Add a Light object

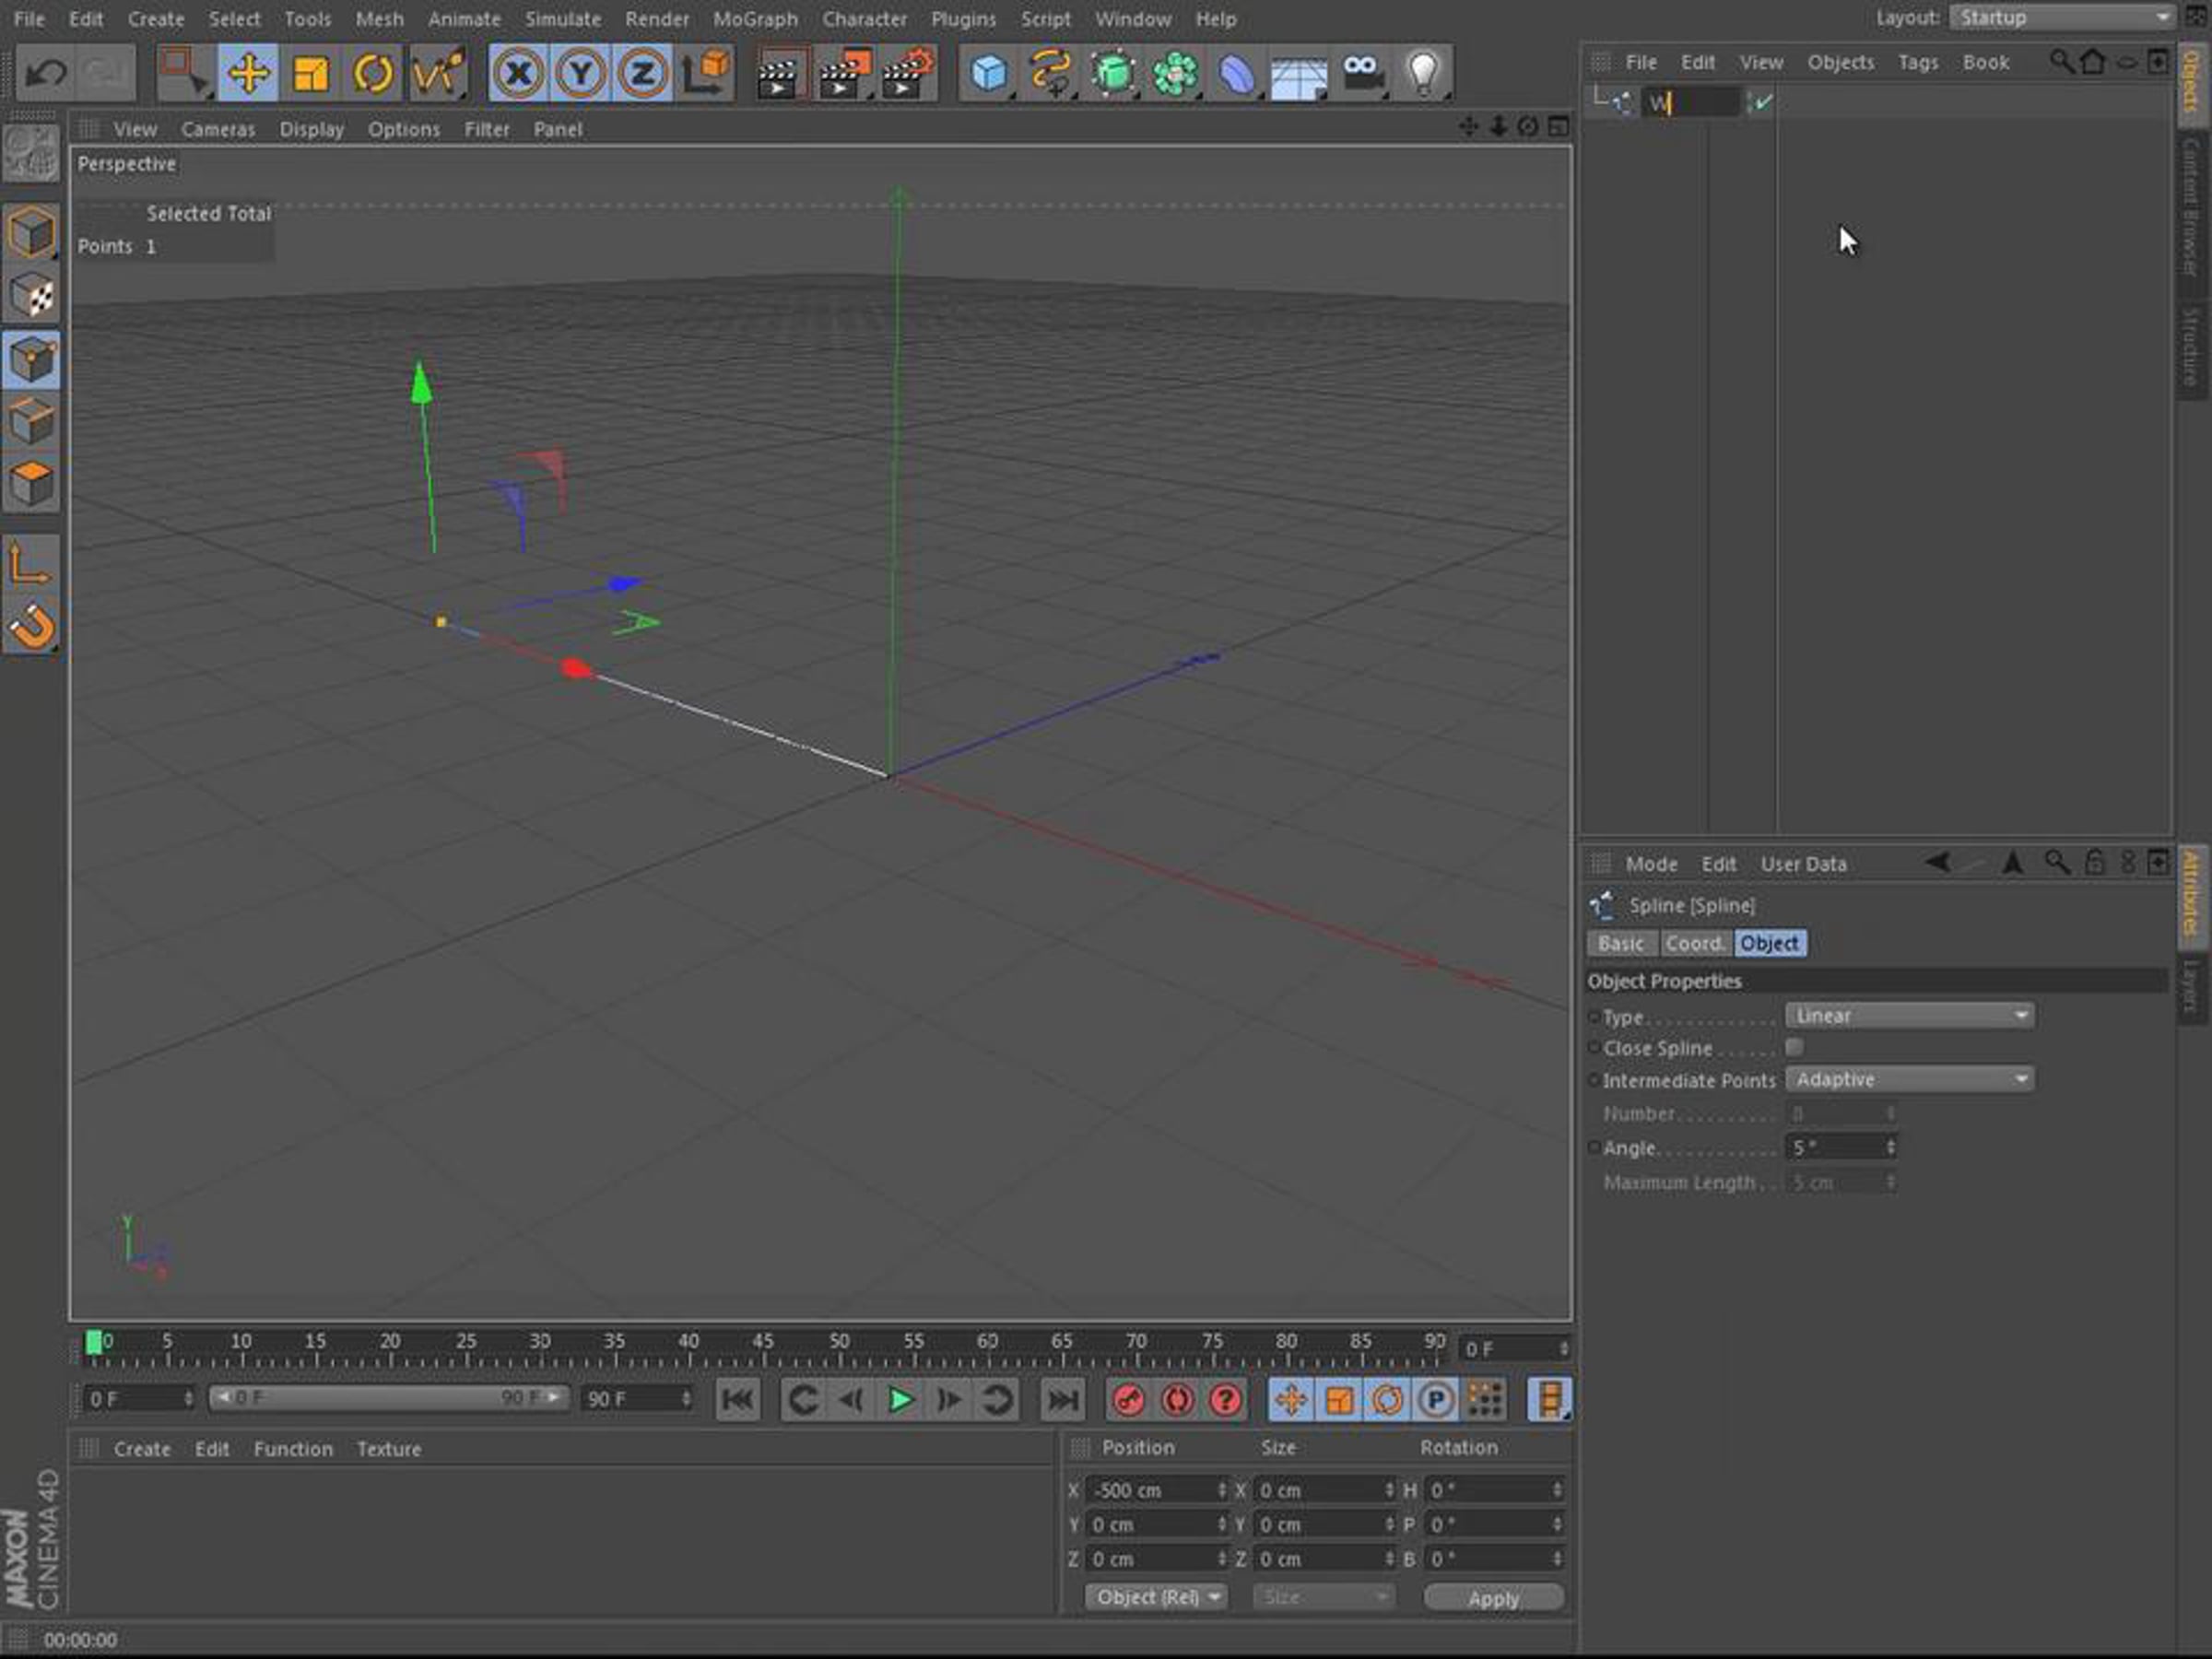pyautogui.click(x=1423, y=73)
